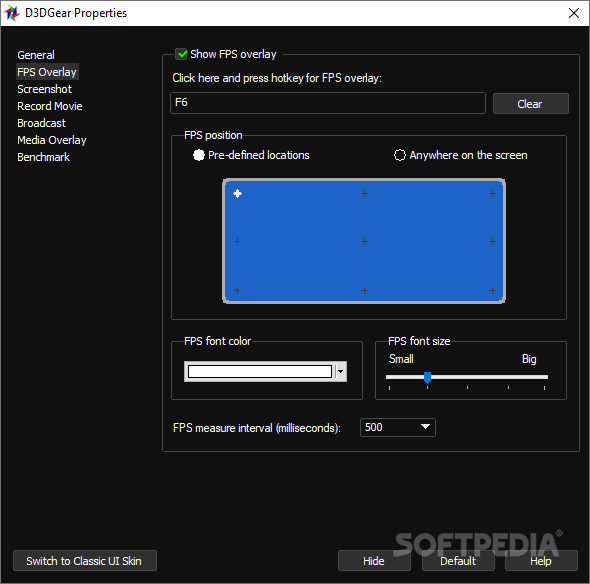
Task: Select the bottom-right FPS position marker
Action: coord(492,290)
